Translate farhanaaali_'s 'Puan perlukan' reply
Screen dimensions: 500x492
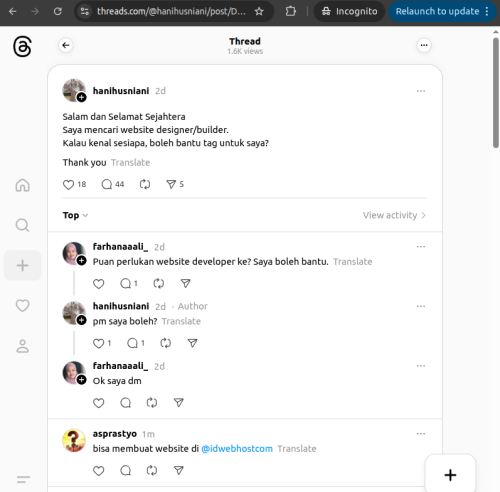coord(353,262)
